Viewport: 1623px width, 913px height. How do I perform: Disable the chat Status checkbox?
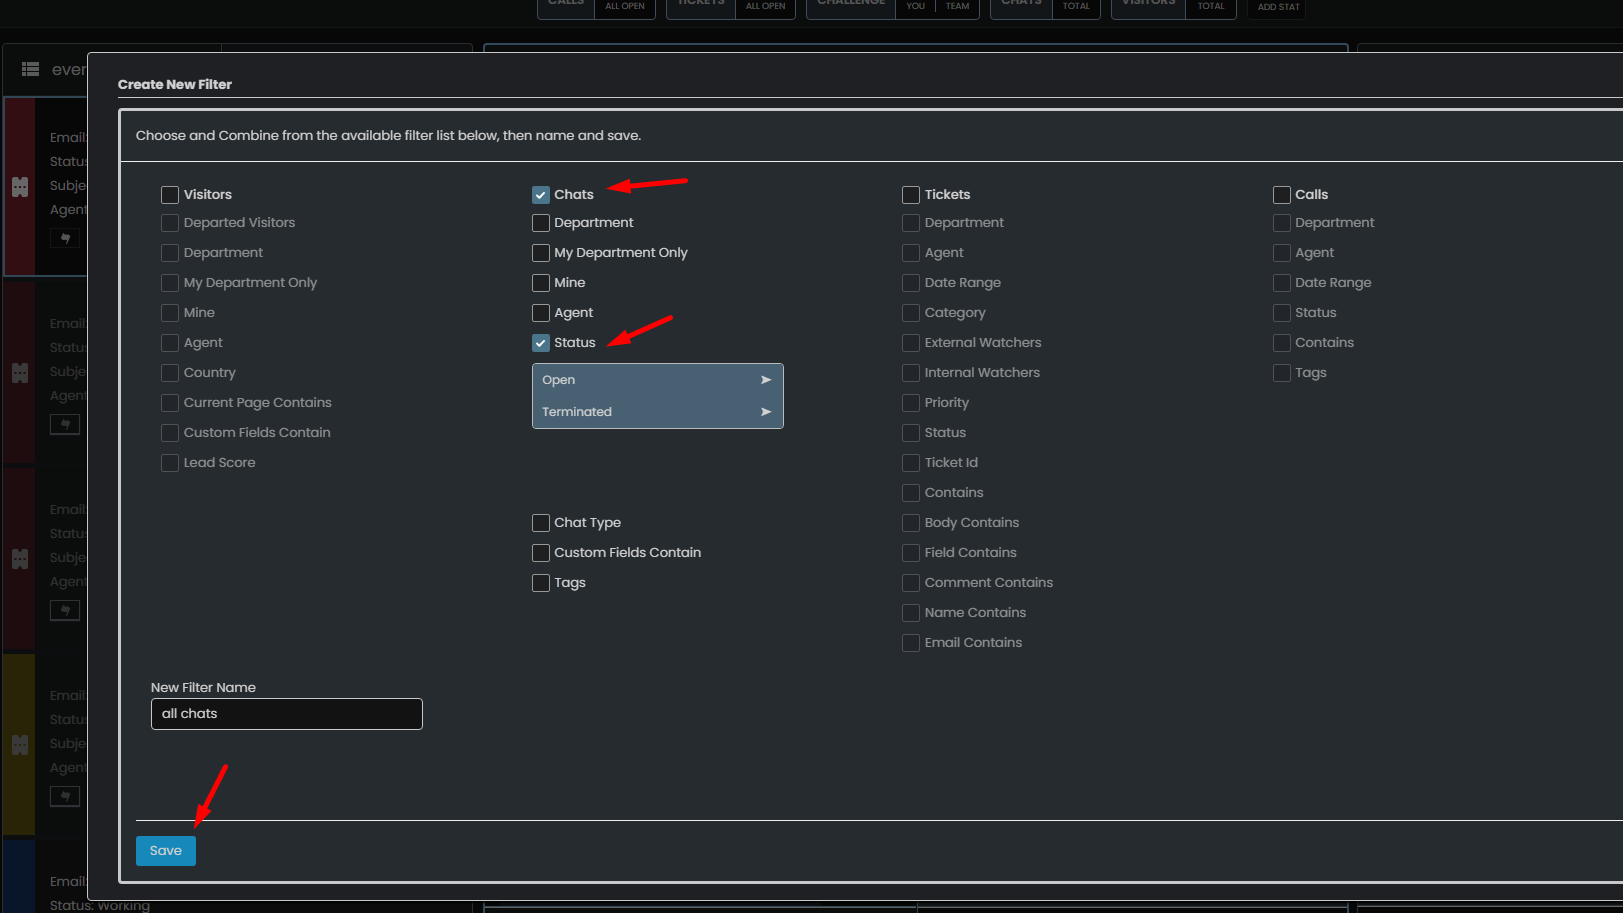(541, 343)
